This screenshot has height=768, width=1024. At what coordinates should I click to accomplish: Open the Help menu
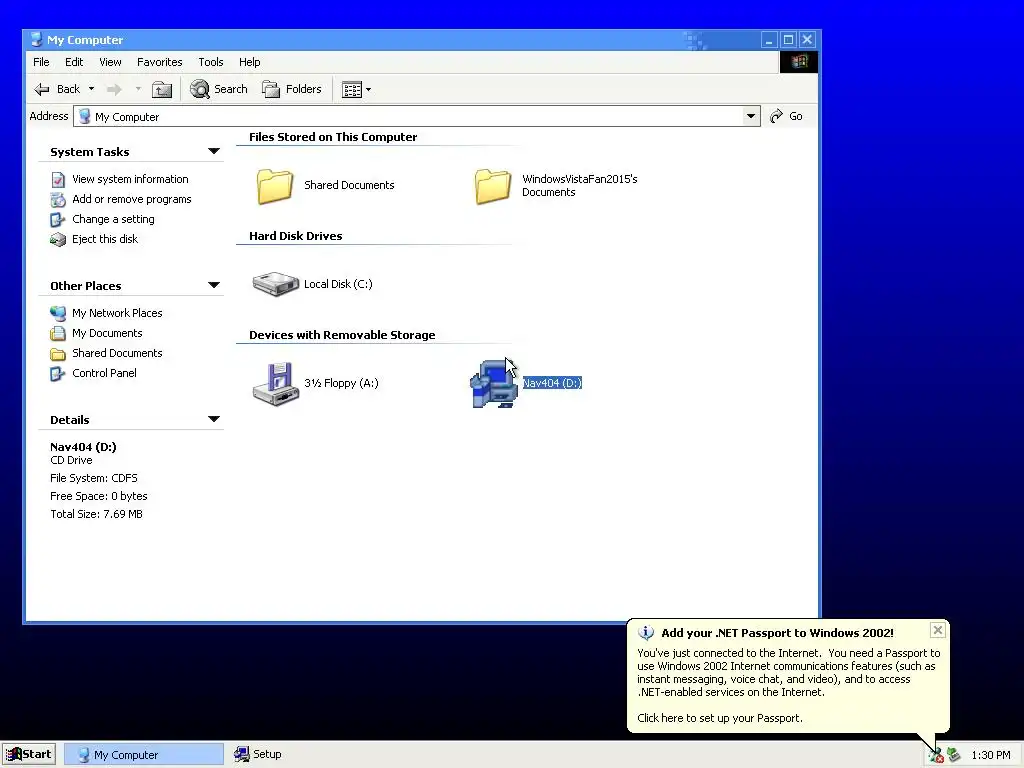point(249,62)
